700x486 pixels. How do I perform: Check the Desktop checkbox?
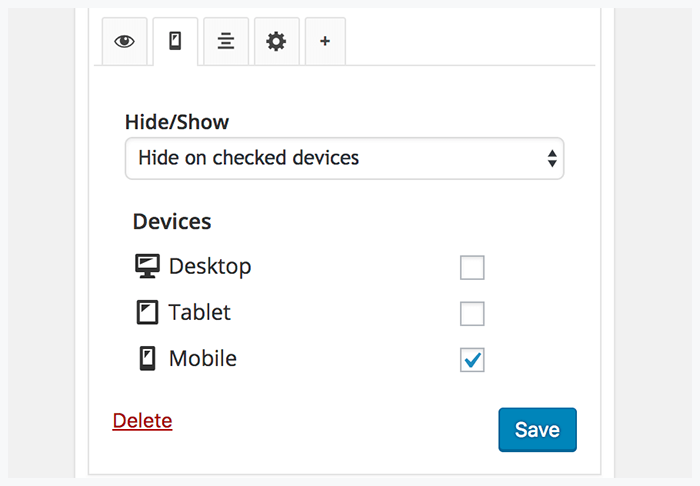click(x=472, y=267)
